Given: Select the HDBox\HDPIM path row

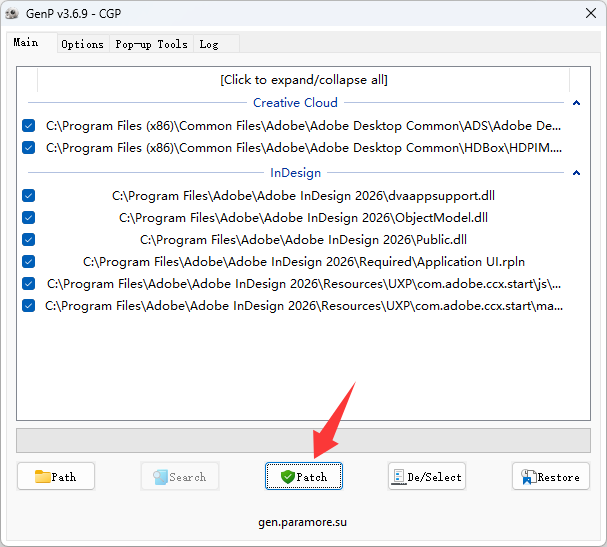Looking at the screenshot, I should click(304, 147).
